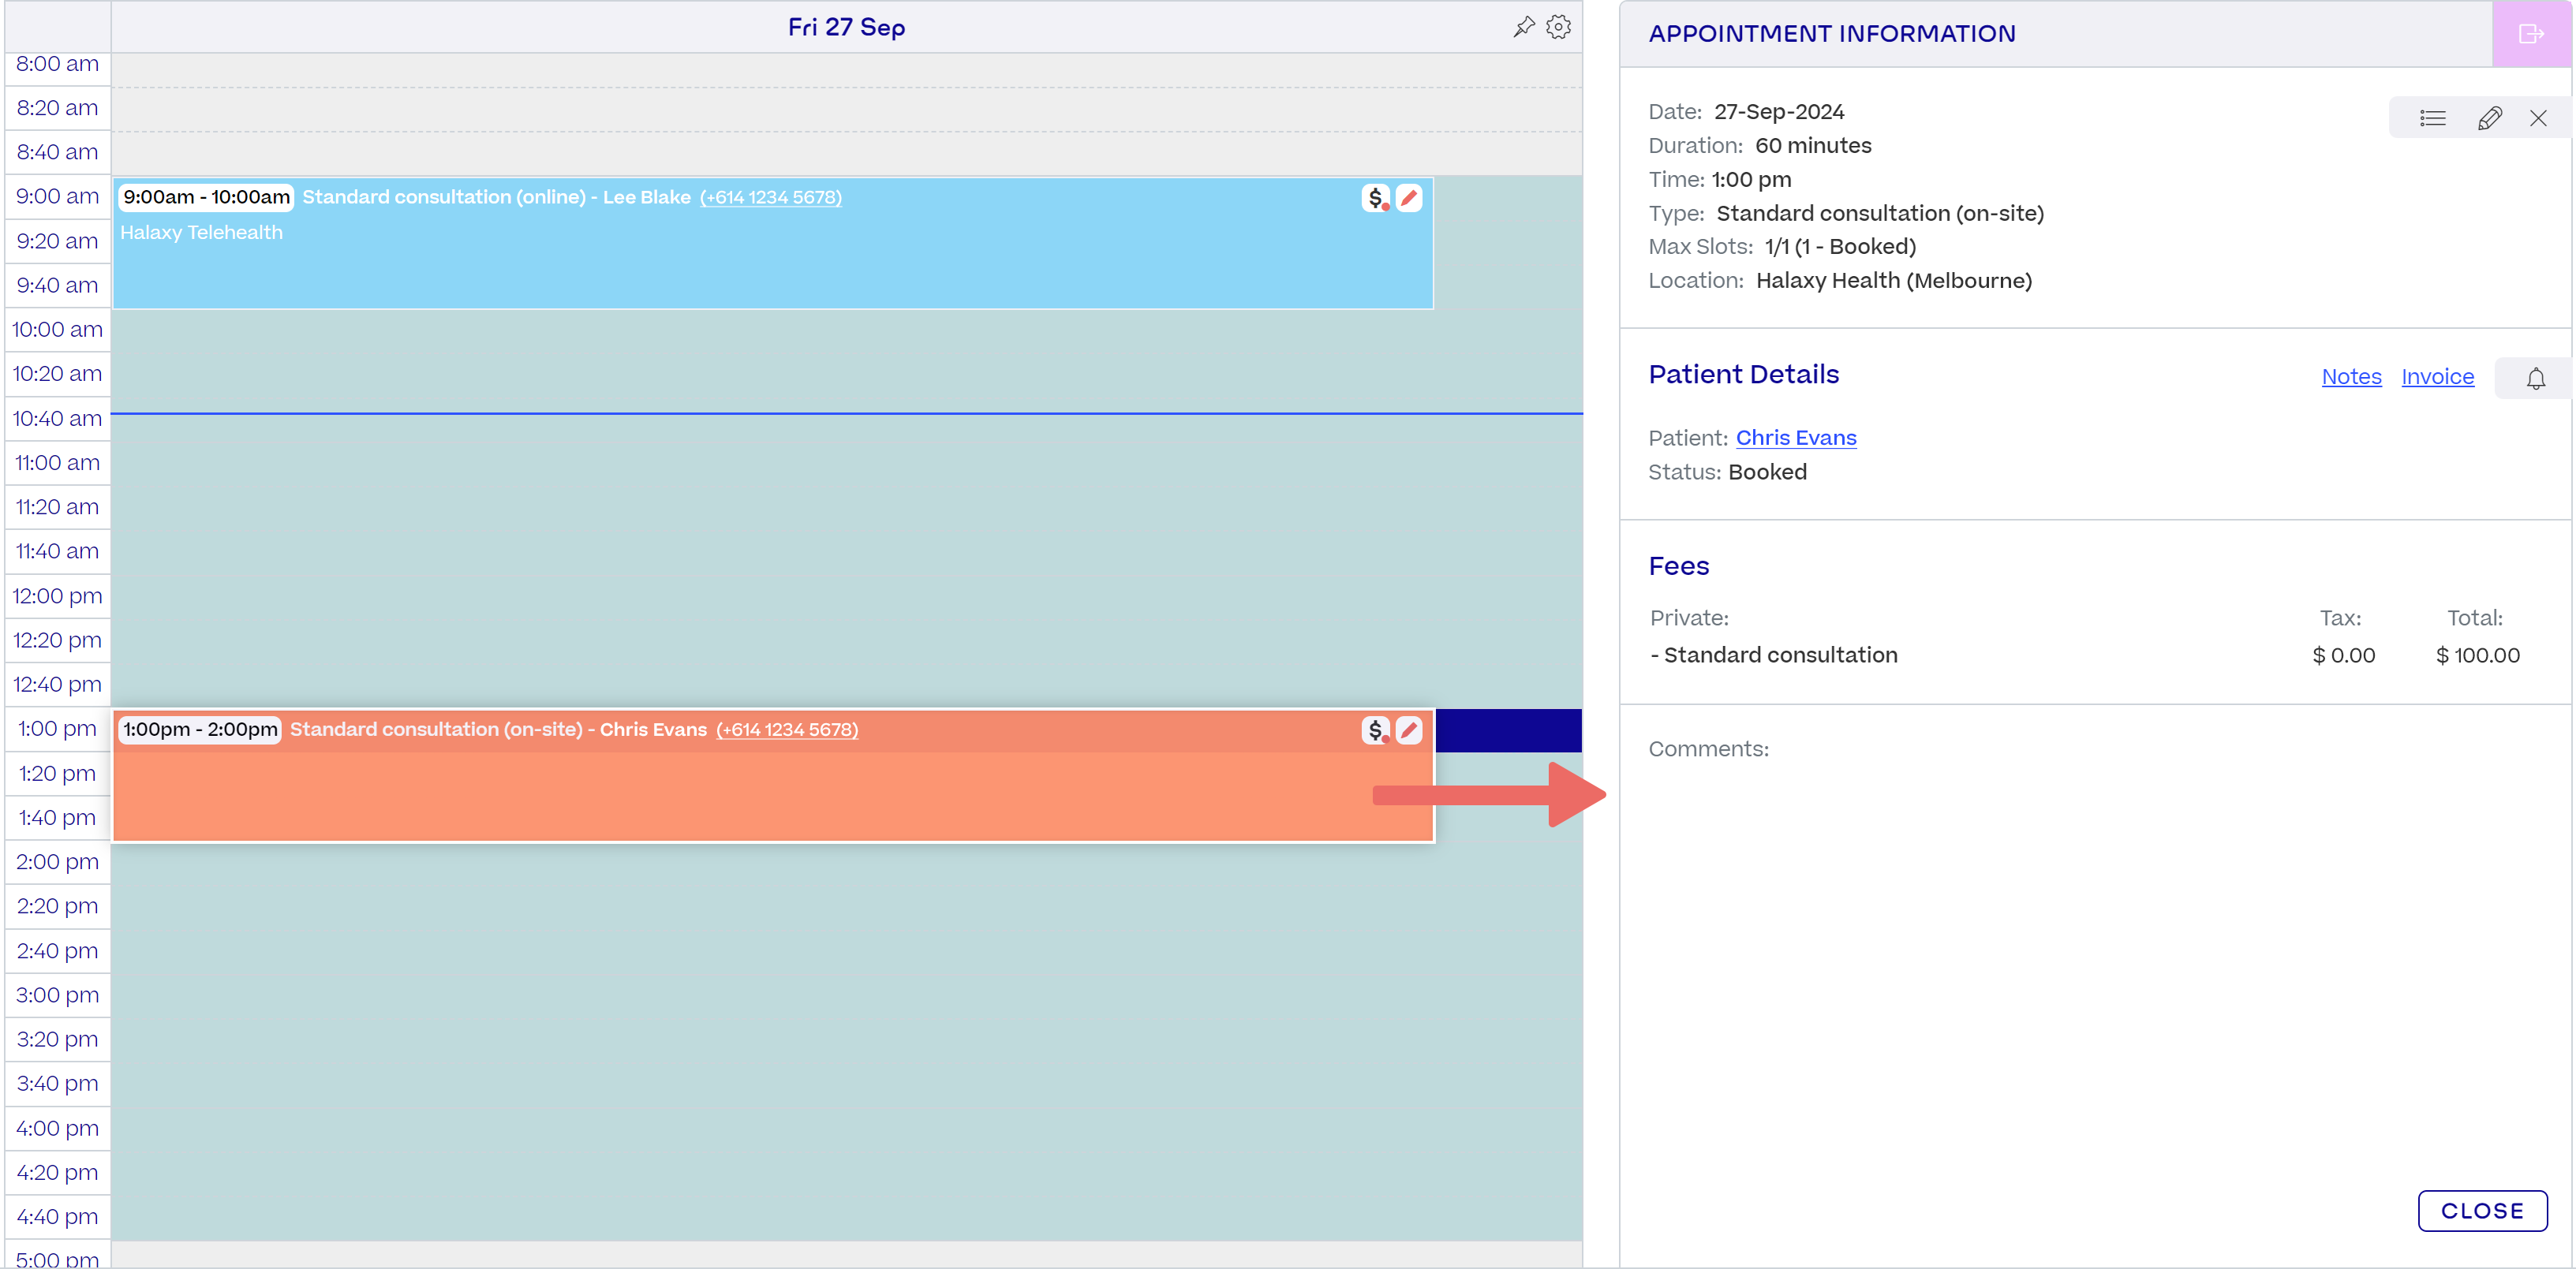Open the Notes link
2576x1269 pixels.
[2351, 377]
